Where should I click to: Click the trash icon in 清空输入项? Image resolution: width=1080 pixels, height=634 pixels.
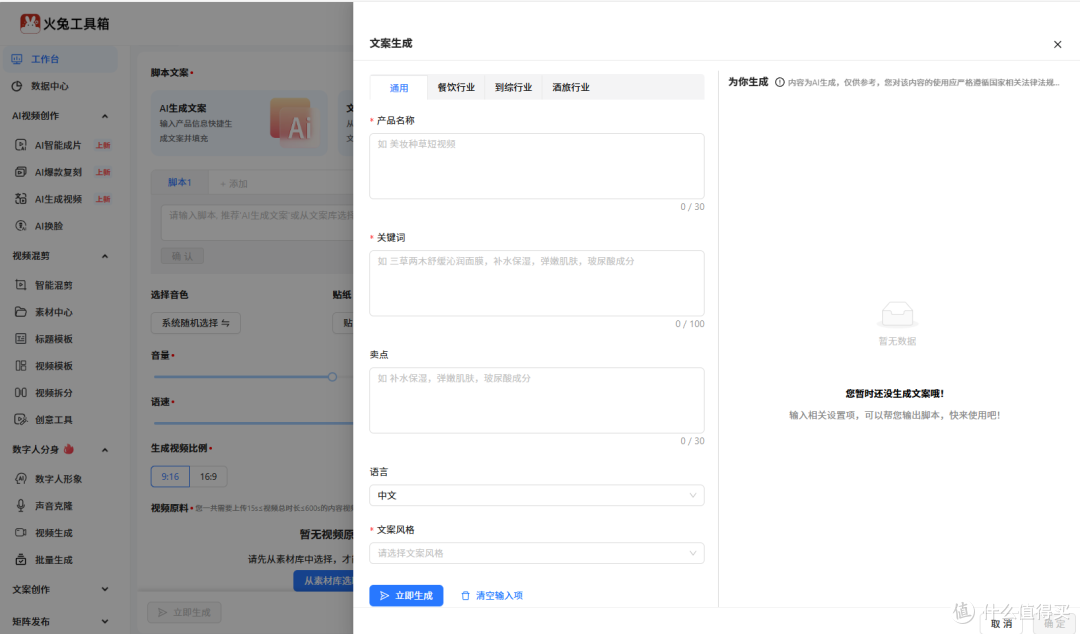pos(465,595)
